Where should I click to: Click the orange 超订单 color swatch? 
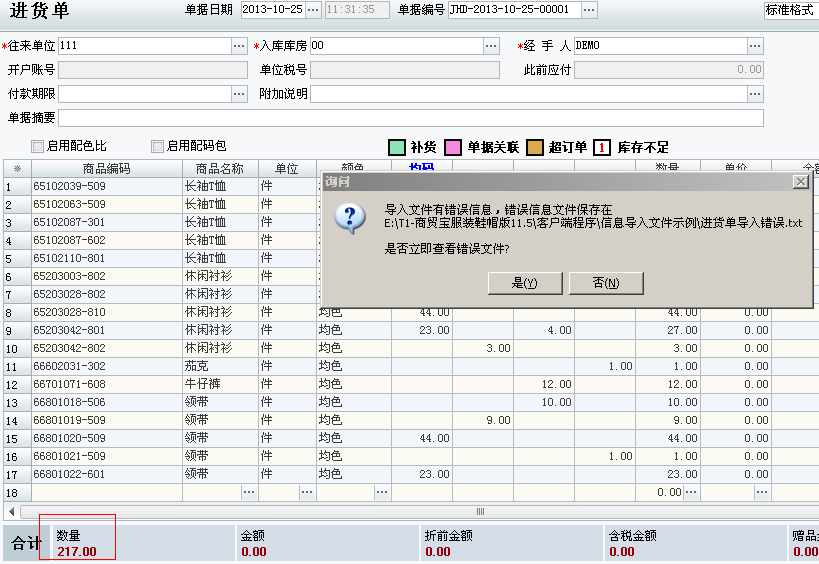pyautogui.click(x=535, y=147)
